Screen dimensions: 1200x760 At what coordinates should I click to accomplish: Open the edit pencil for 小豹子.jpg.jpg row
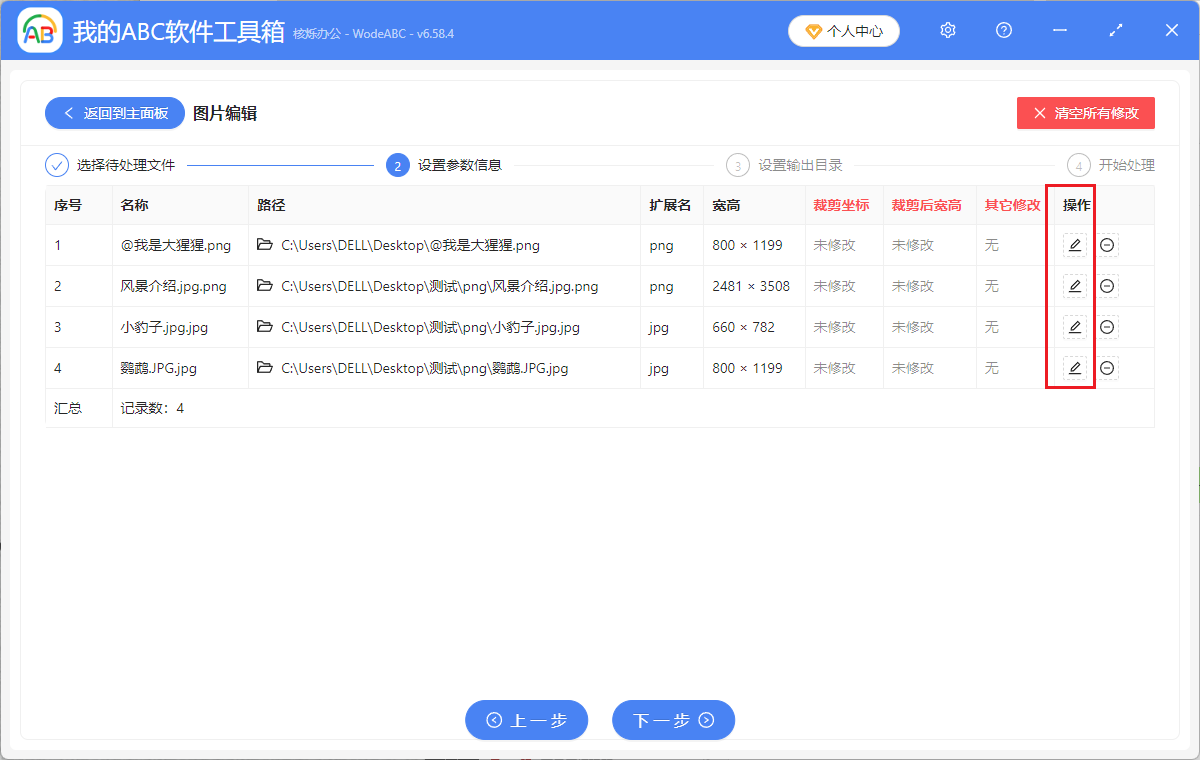(1074, 326)
